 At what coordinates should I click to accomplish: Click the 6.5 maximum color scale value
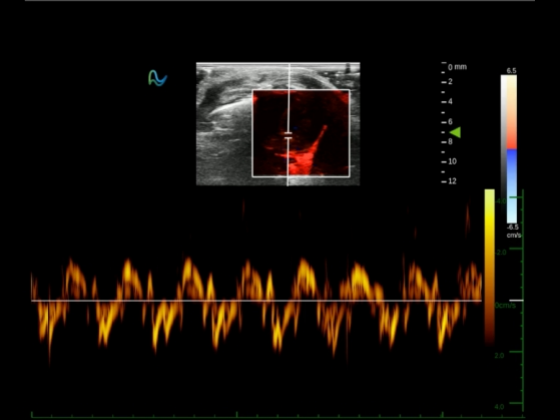click(511, 71)
